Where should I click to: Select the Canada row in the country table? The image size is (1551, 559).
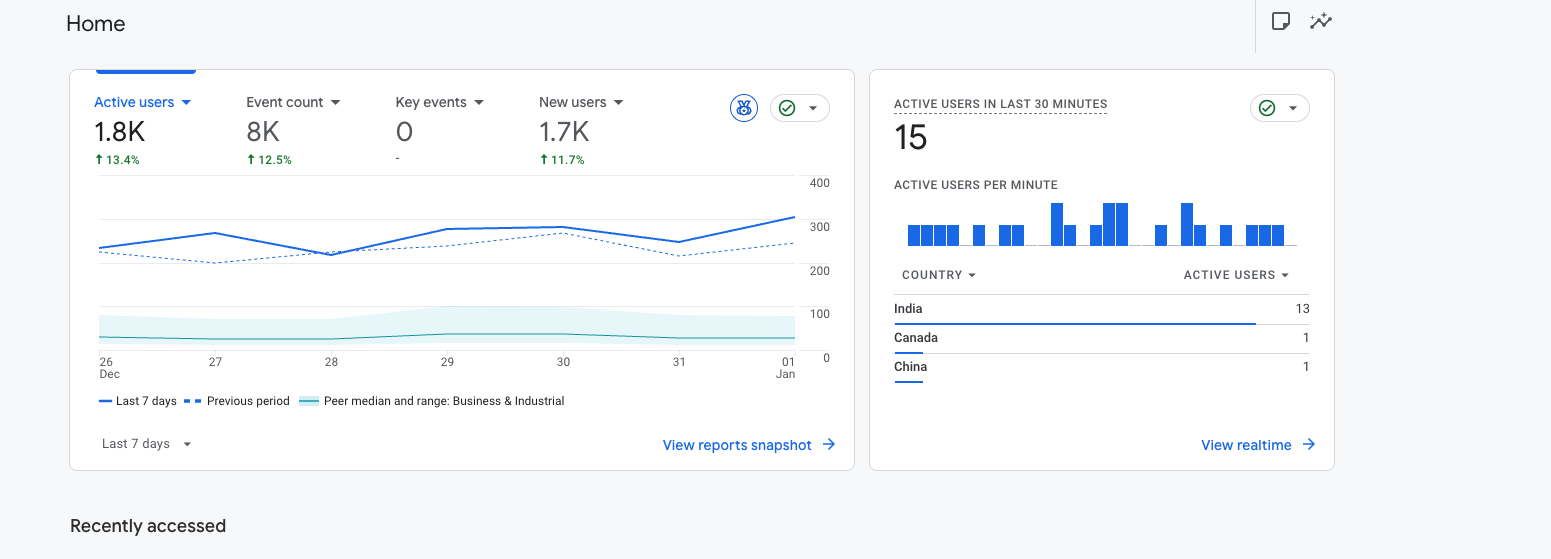1101,338
